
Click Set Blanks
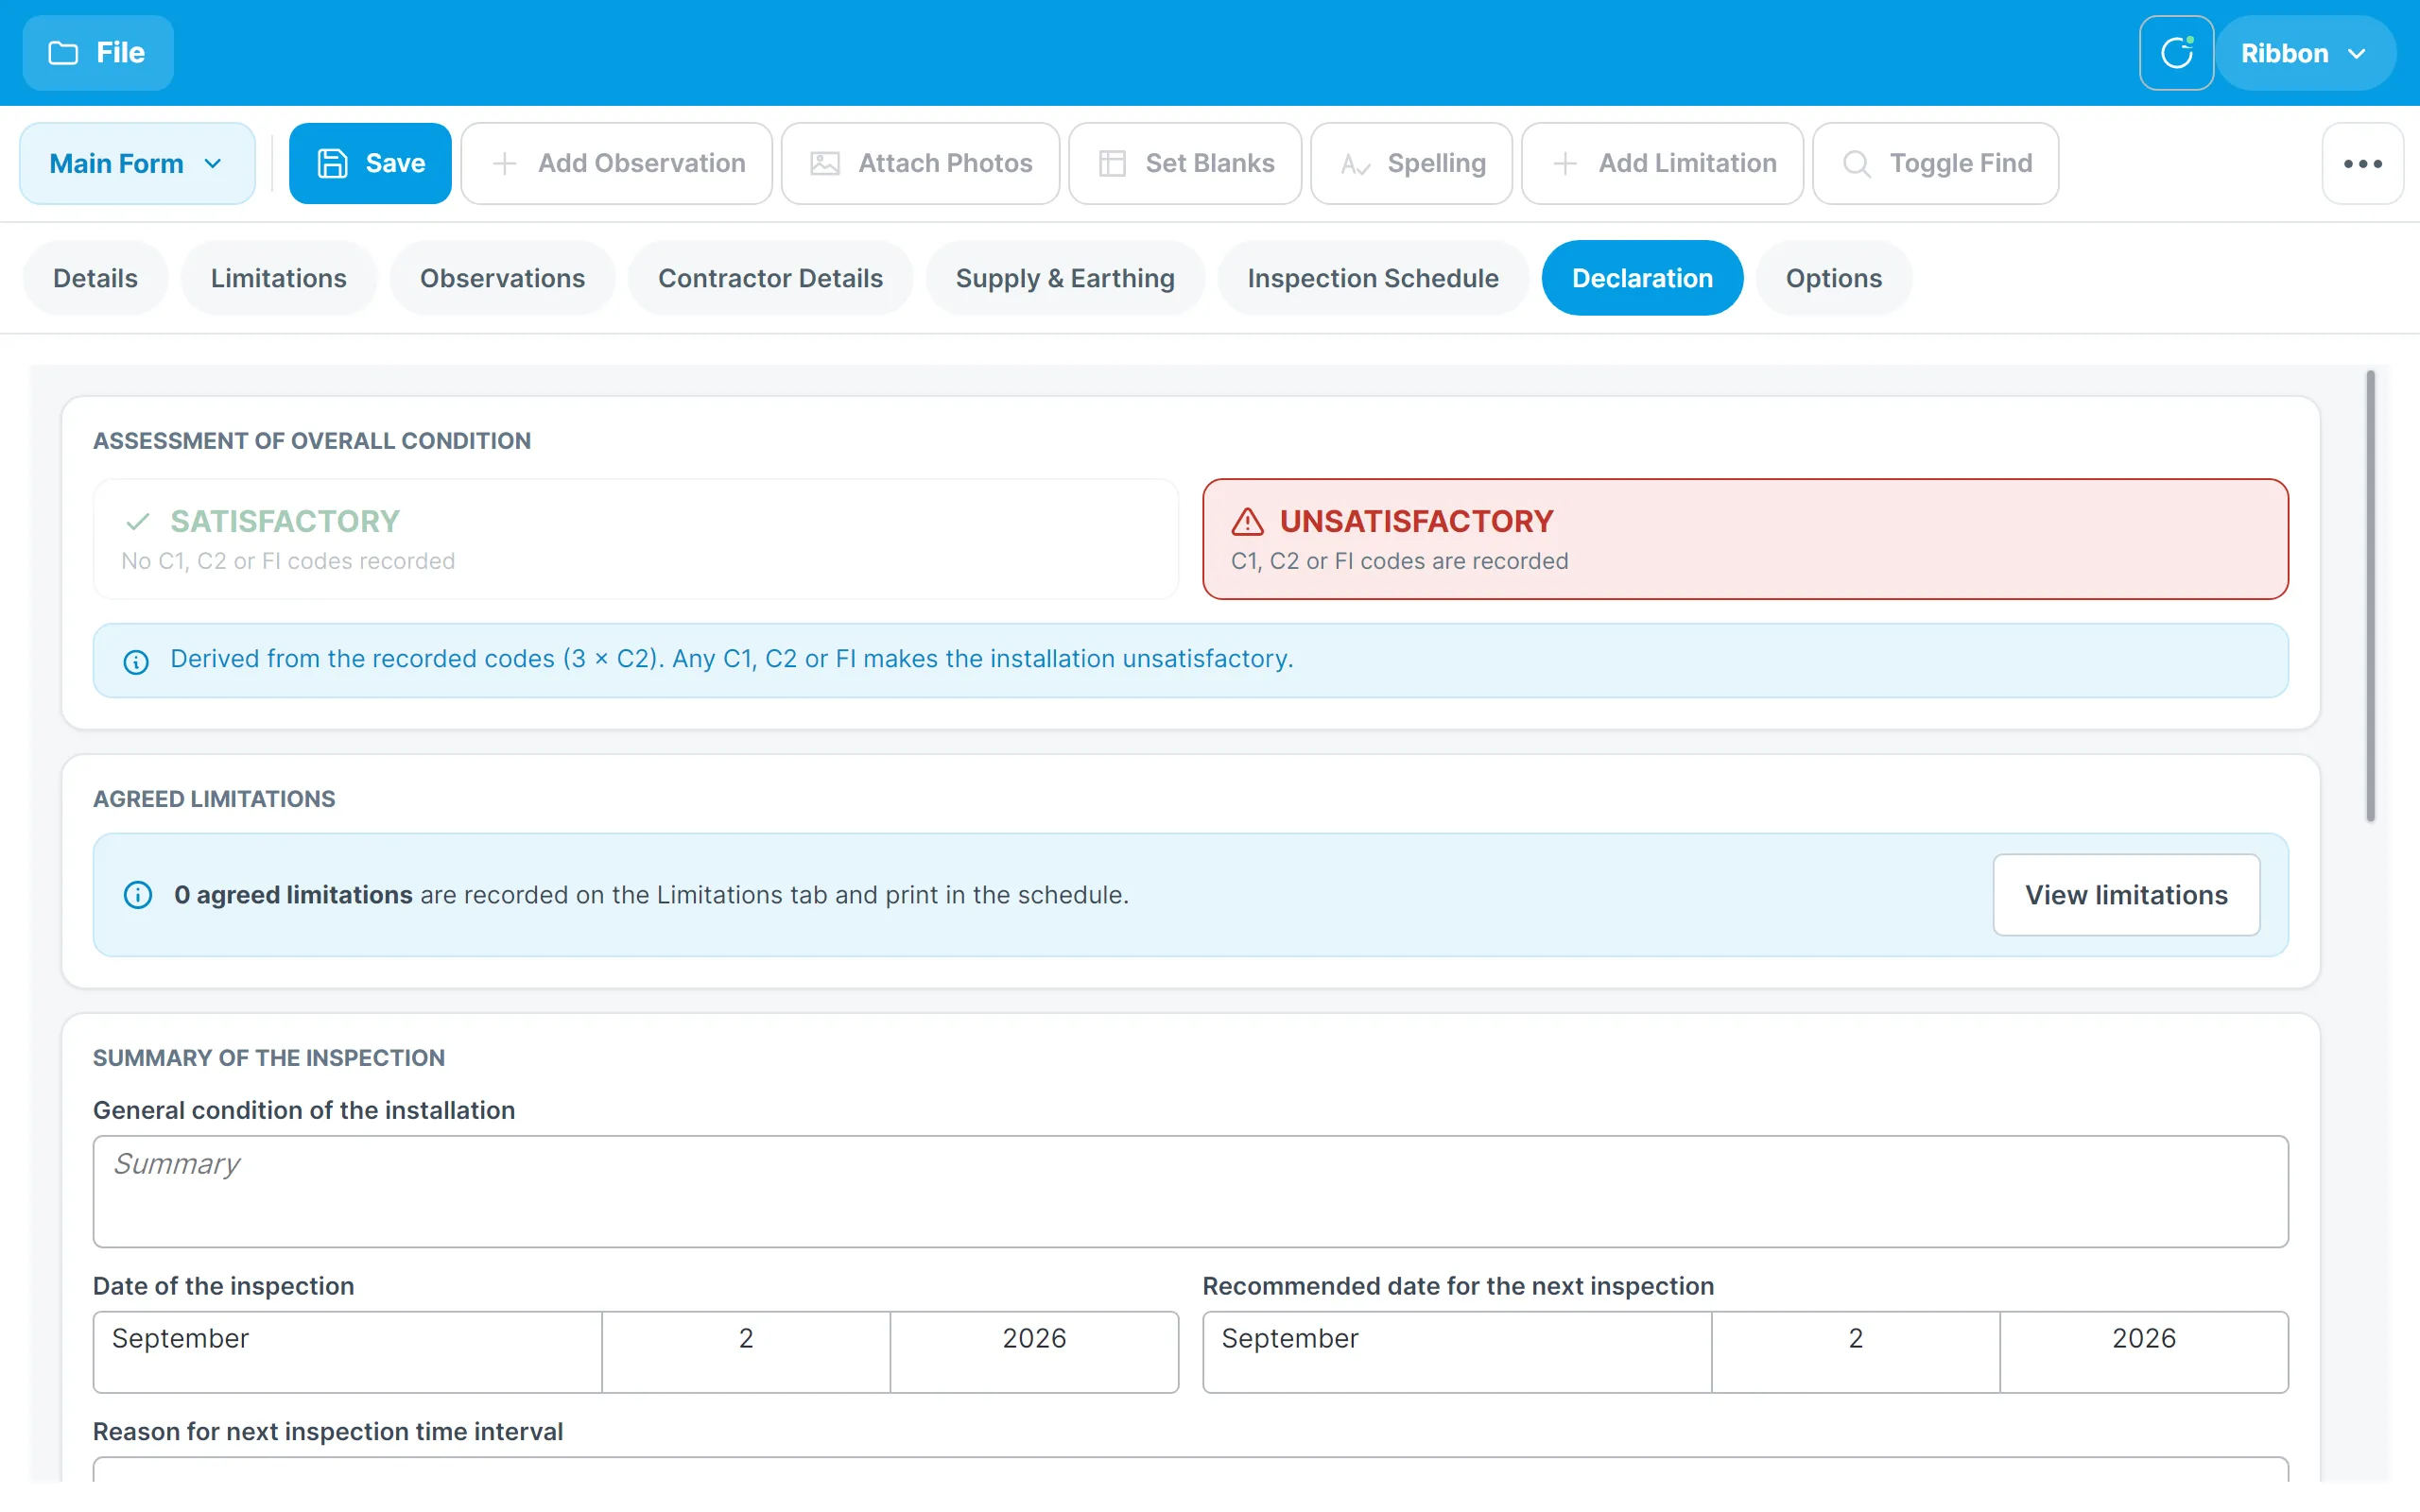[x=1185, y=163]
